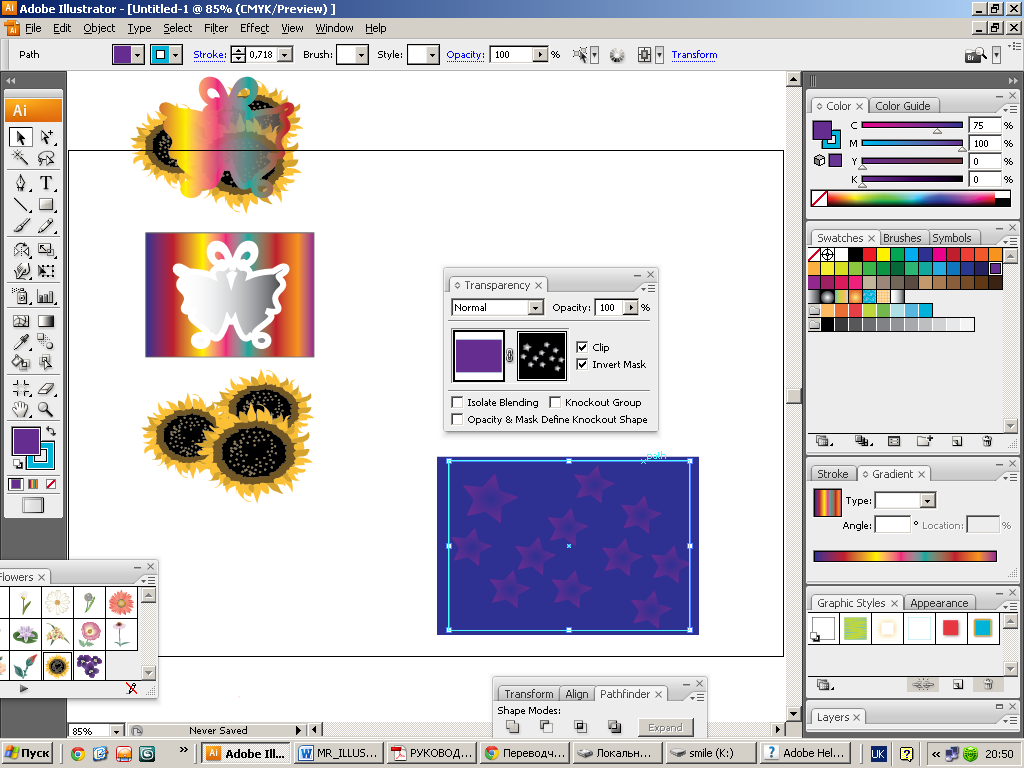Image resolution: width=1024 pixels, height=768 pixels.
Task: Click the opacity mask thumbnail with stars
Action: point(541,355)
